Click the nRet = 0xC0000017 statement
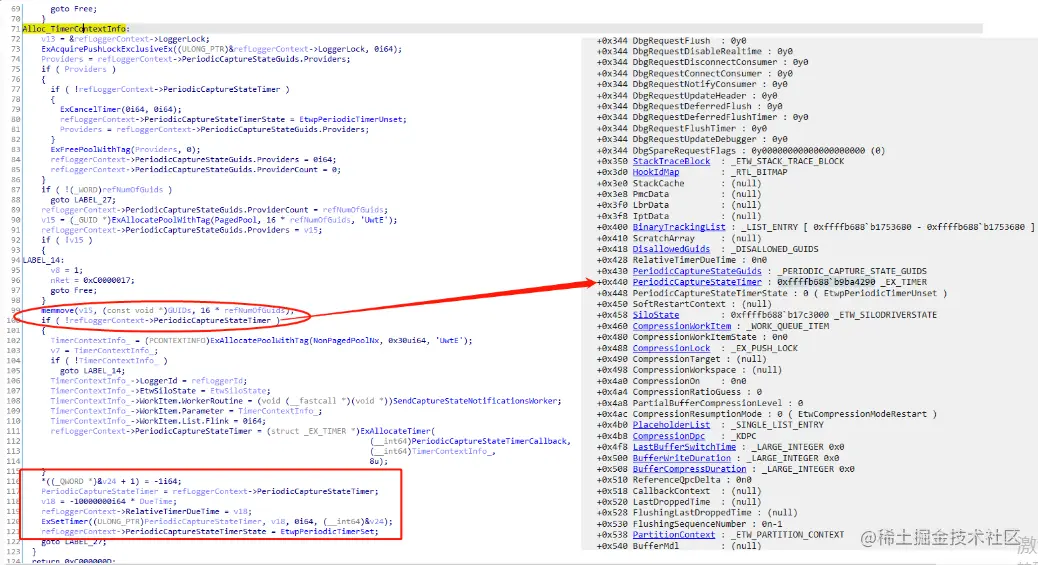Viewport: 1038px width, 565px height. pos(92,280)
